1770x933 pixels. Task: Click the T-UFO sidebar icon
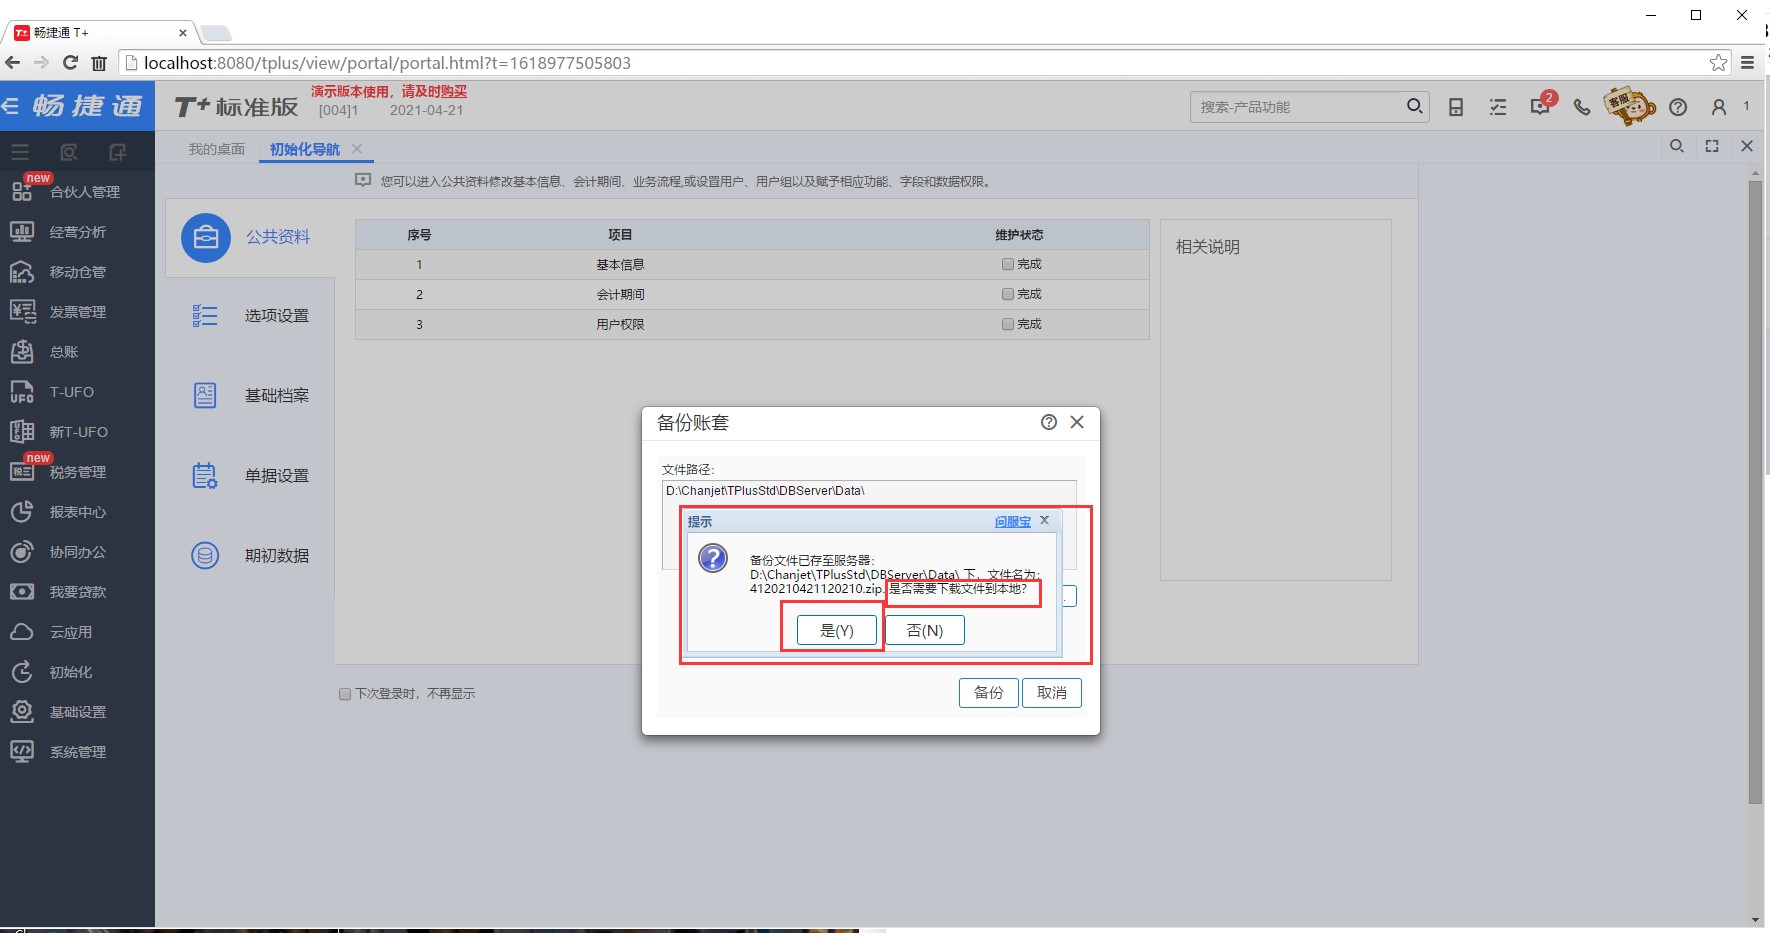(22, 392)
